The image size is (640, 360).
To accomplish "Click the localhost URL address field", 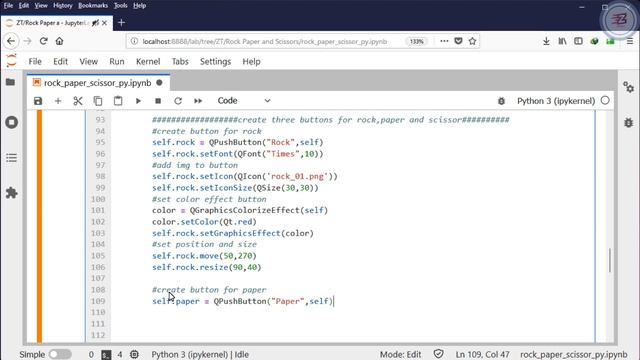I will pos(264,41).
